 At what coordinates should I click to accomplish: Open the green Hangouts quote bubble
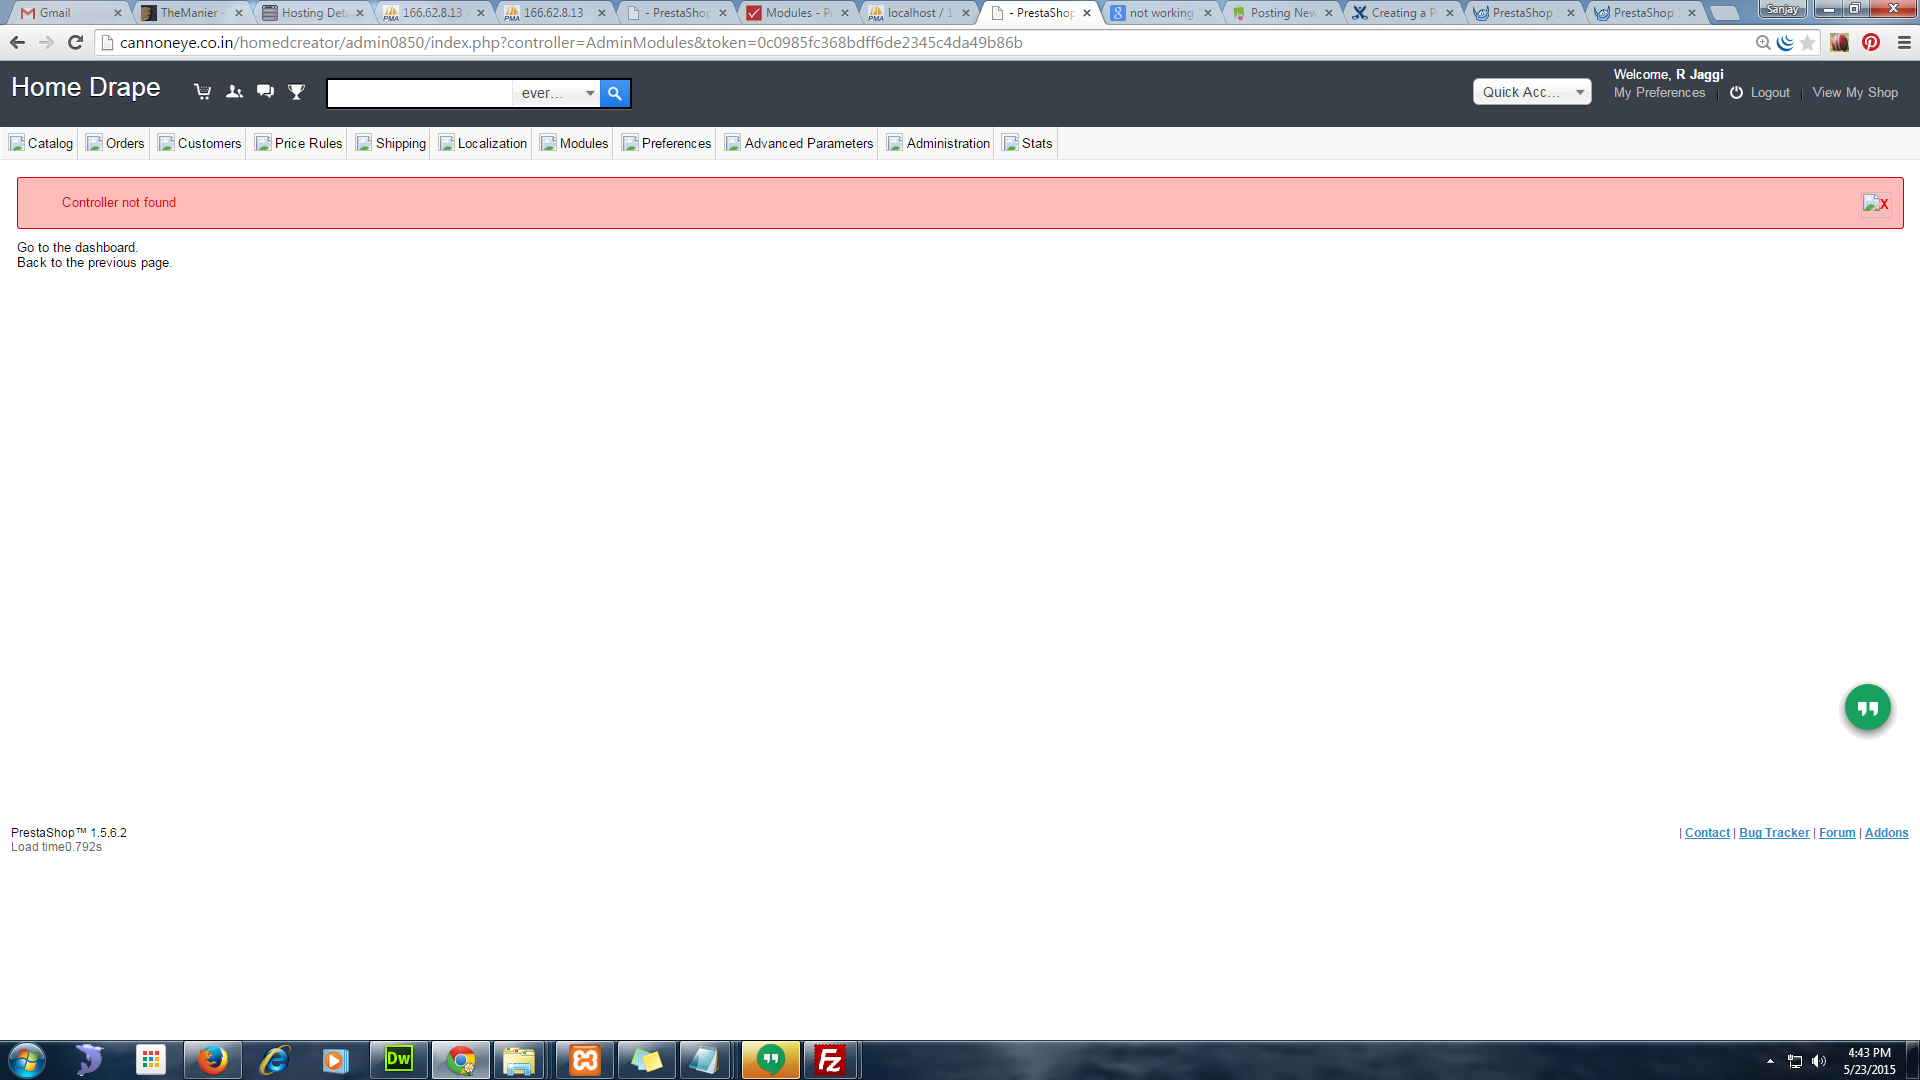(x=1867, y=708)
